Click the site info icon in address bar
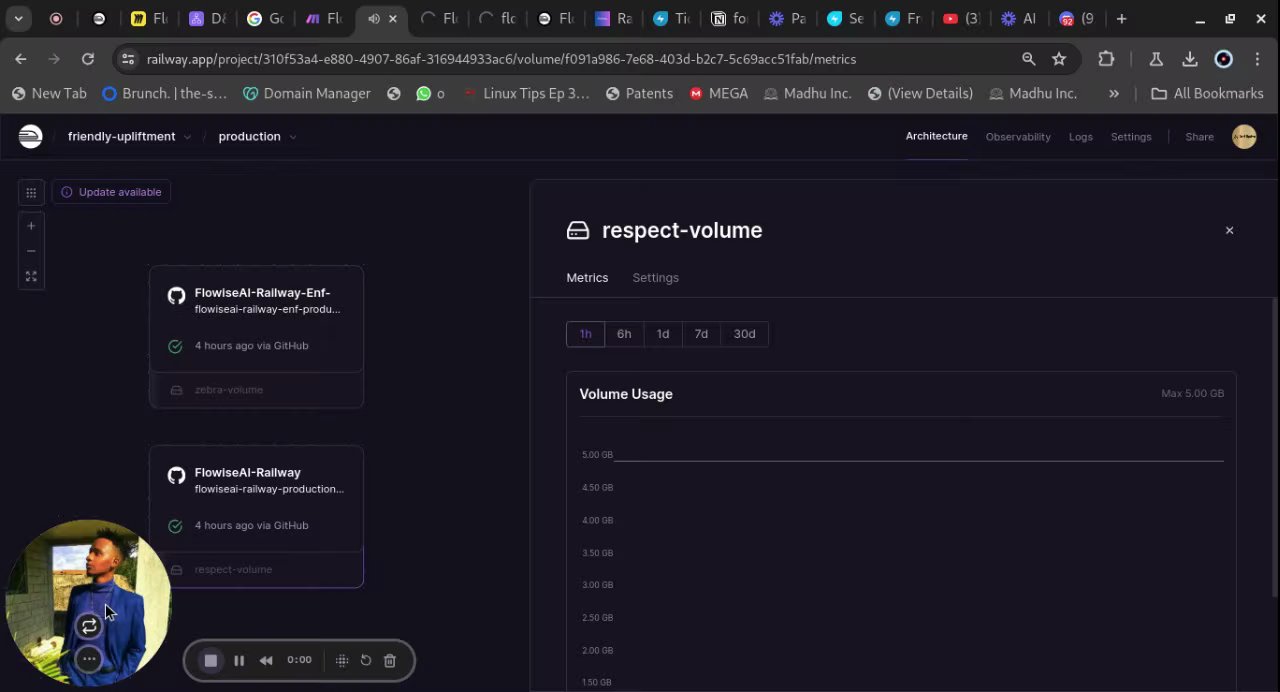 128,59
